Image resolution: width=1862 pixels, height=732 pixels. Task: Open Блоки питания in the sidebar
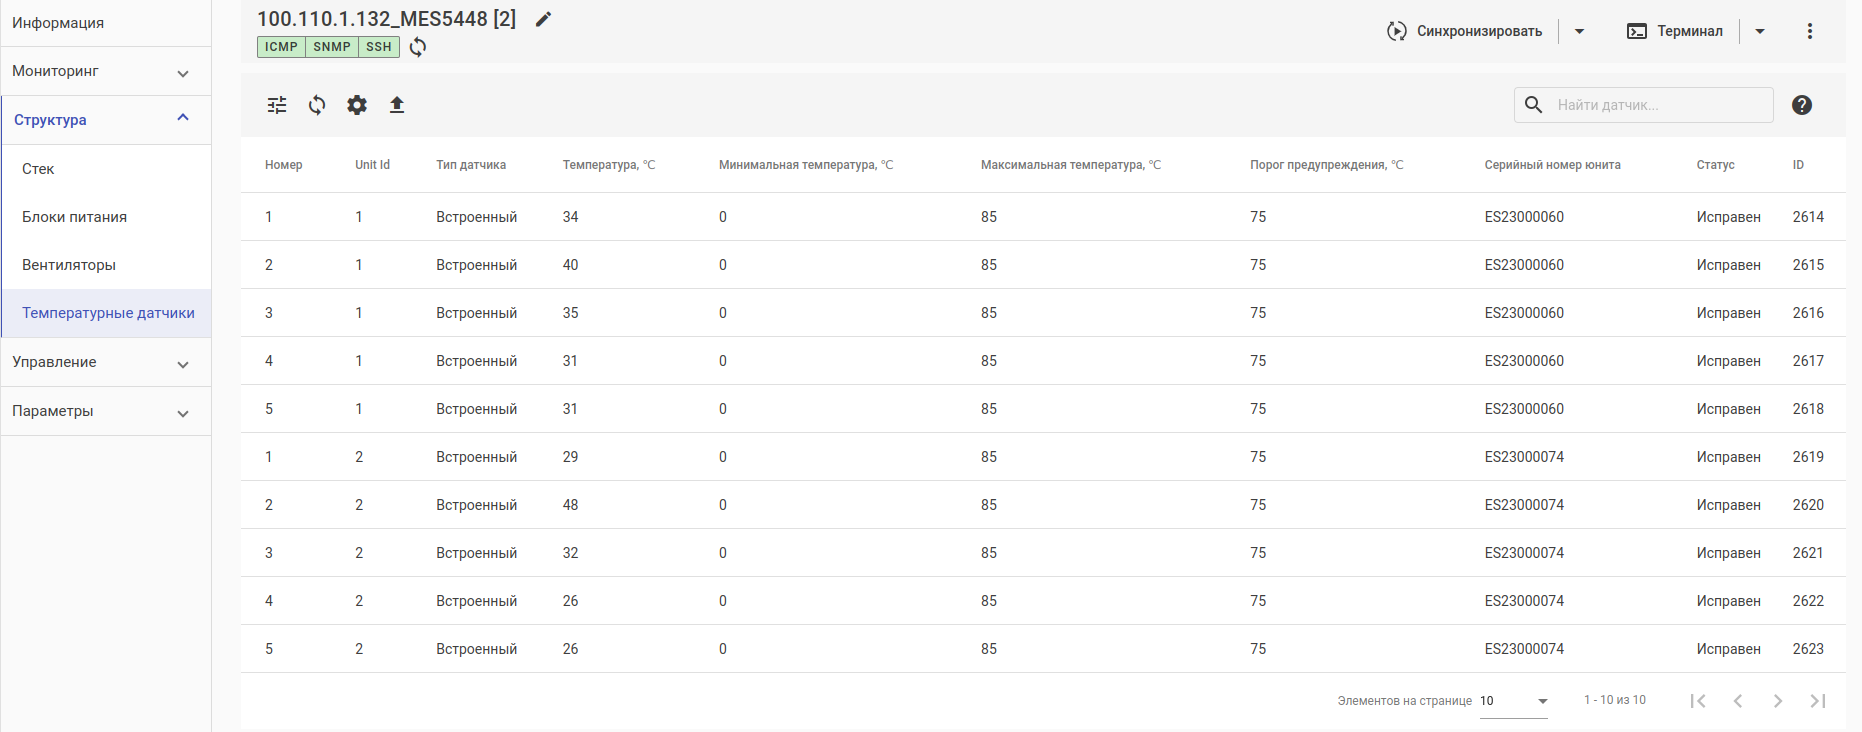pyautogui.click(x=75, y=217)
